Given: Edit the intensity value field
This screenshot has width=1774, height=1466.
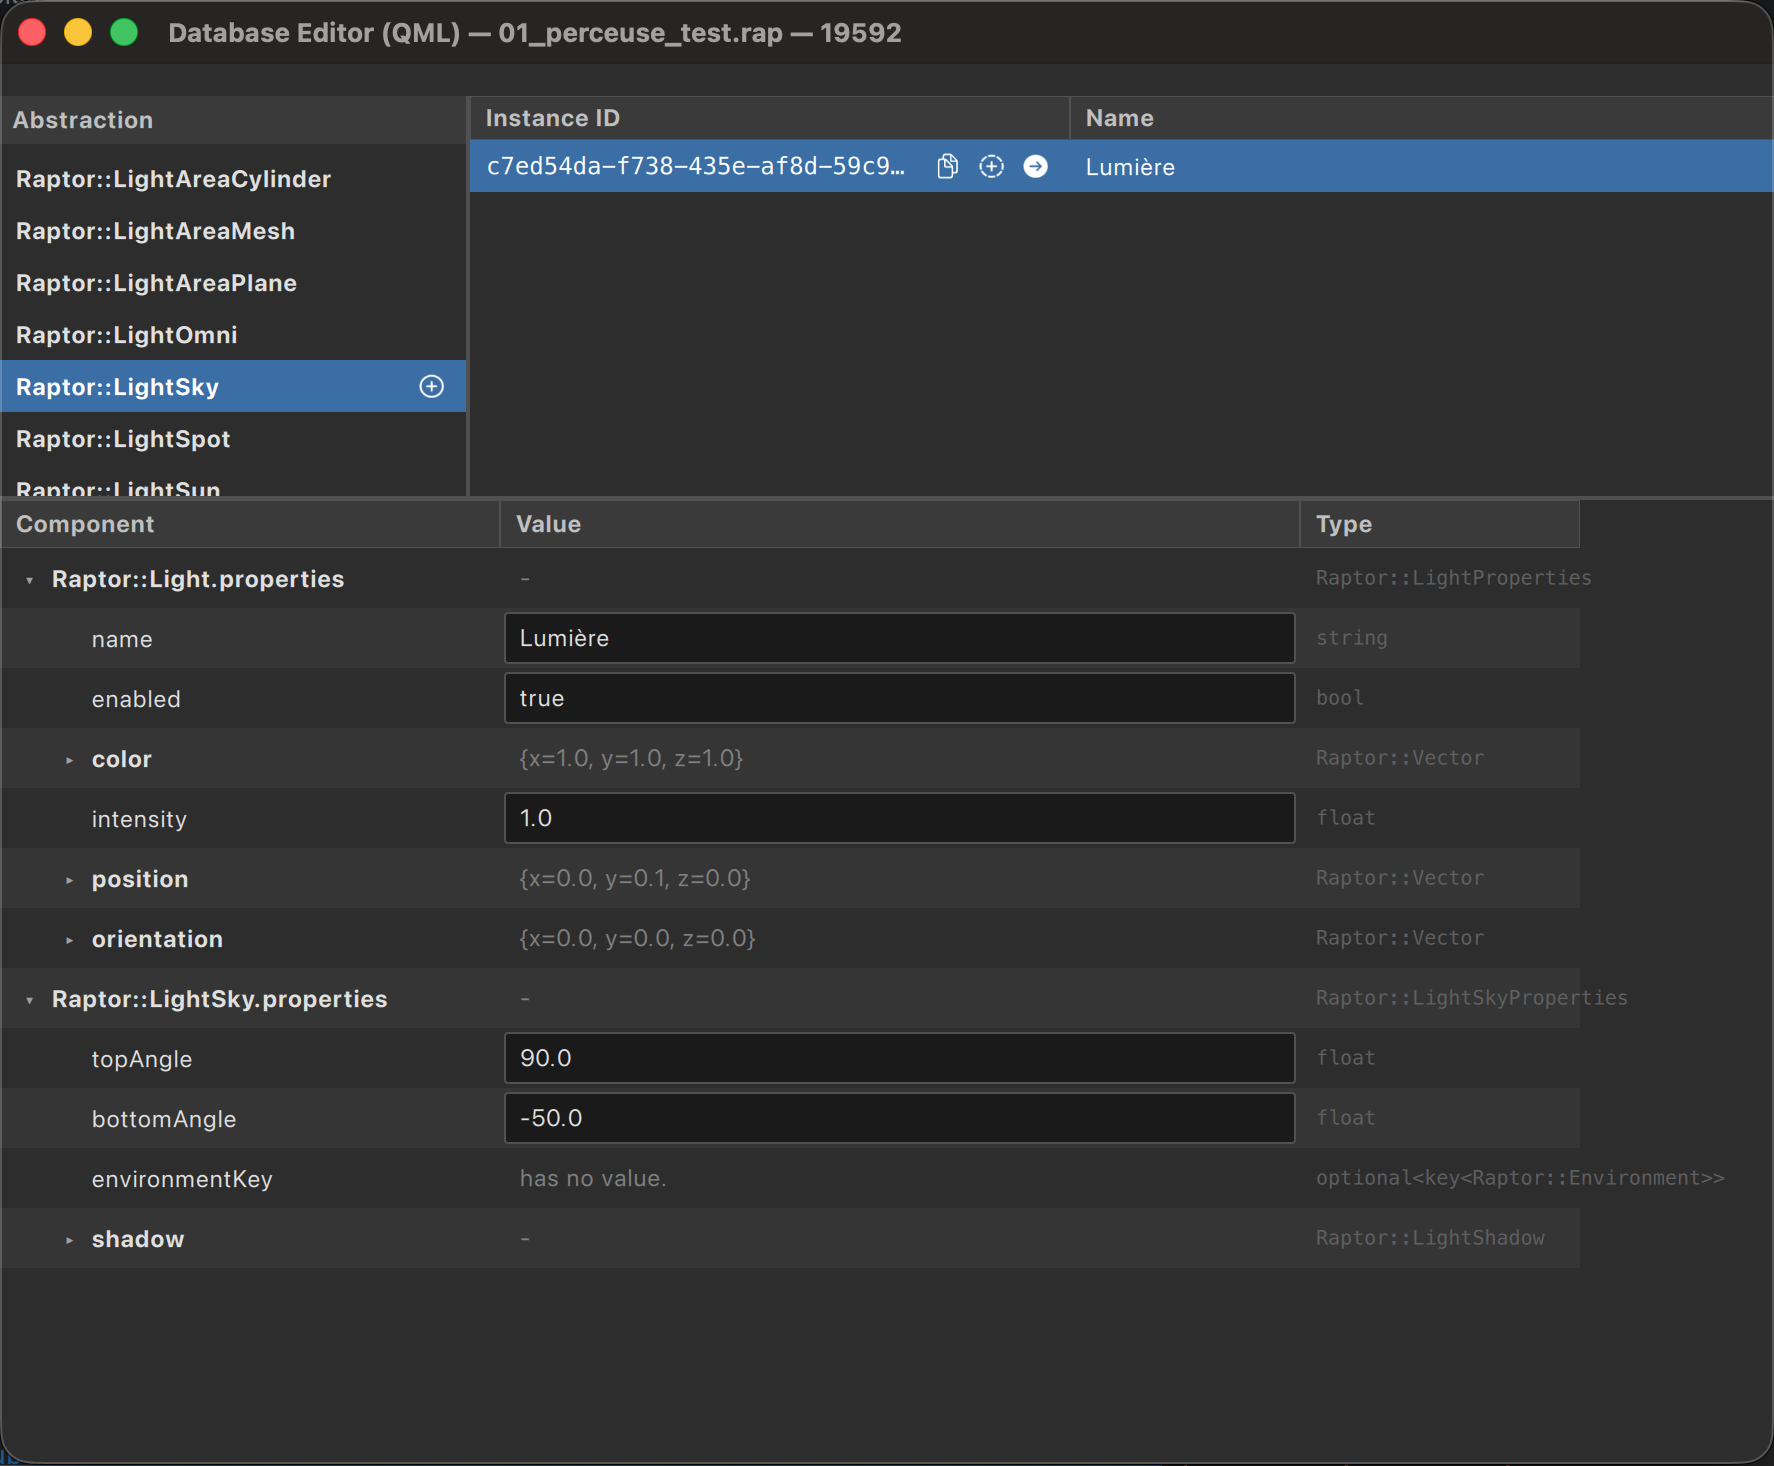Looking at the screenshot, I should 899,818.
